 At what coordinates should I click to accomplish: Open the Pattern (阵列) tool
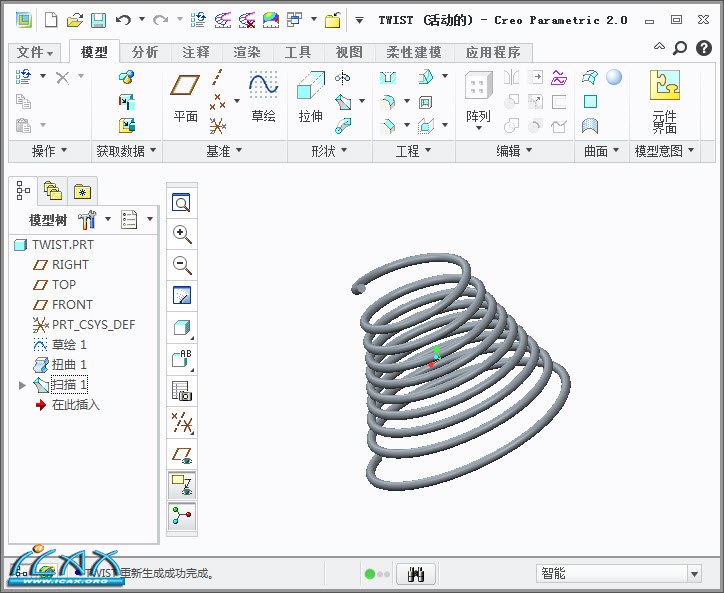478,98
